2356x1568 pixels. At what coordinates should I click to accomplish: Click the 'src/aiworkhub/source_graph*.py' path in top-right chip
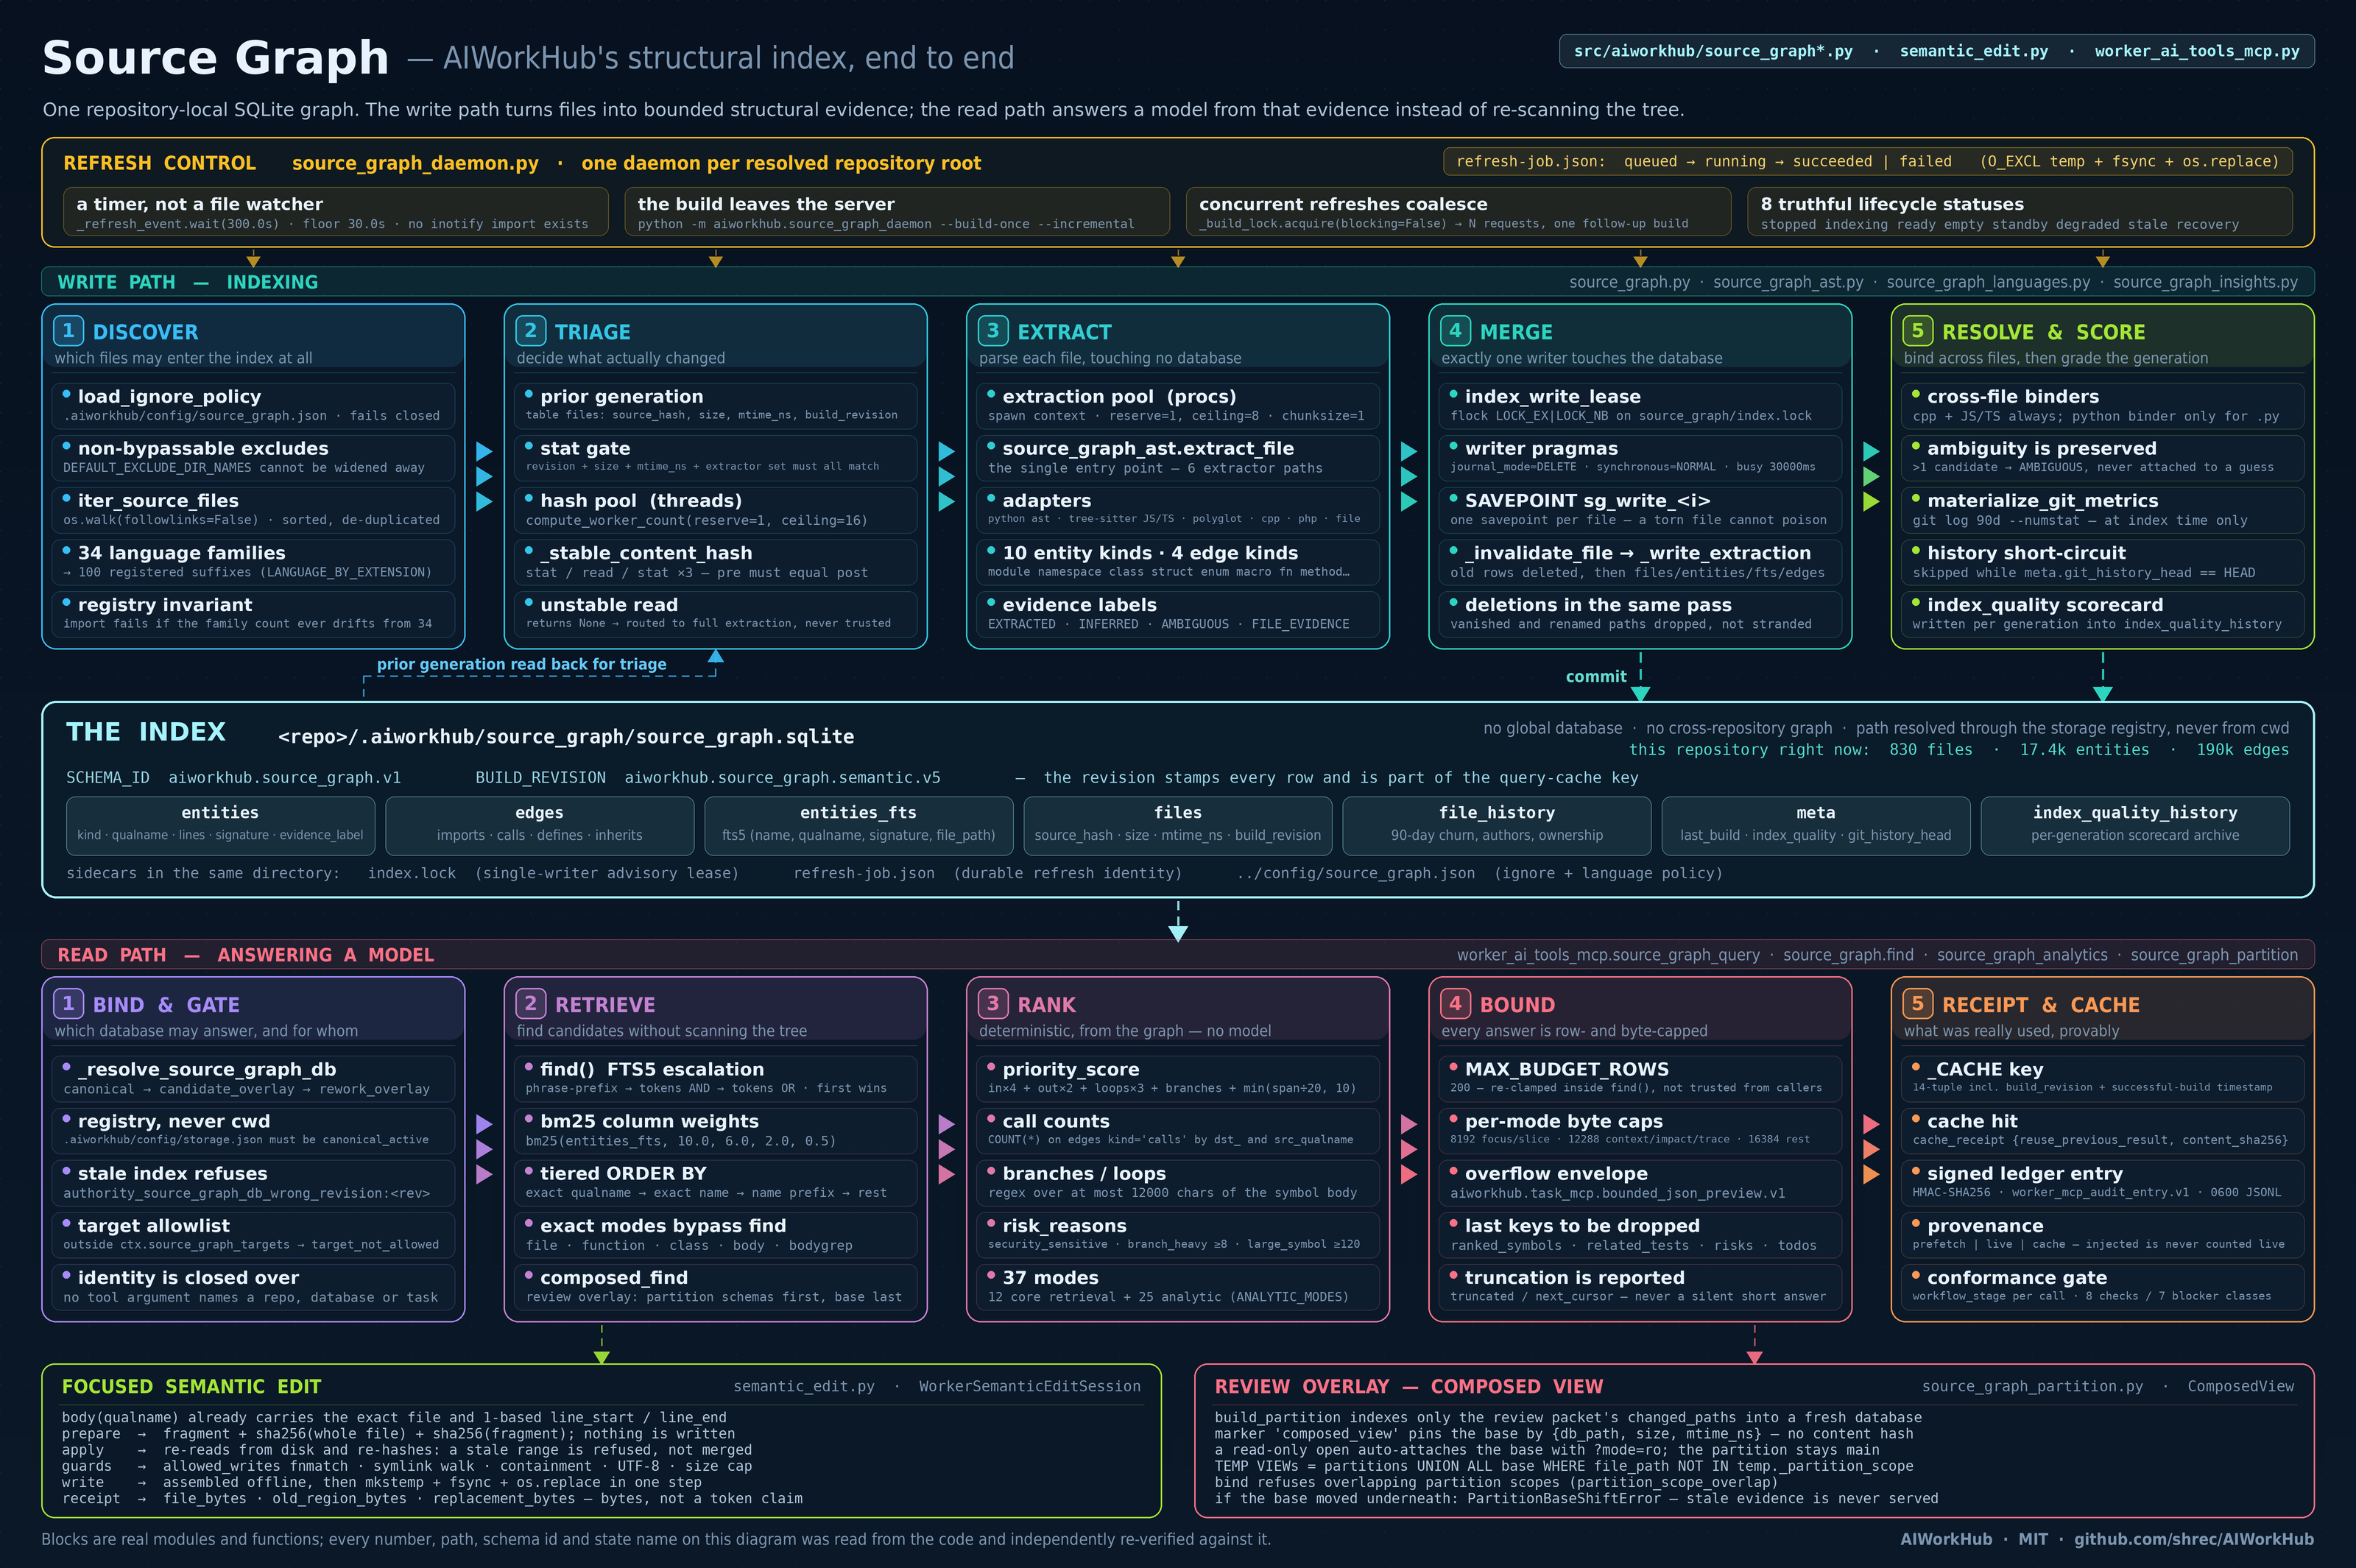click(x=1713, y=51)
